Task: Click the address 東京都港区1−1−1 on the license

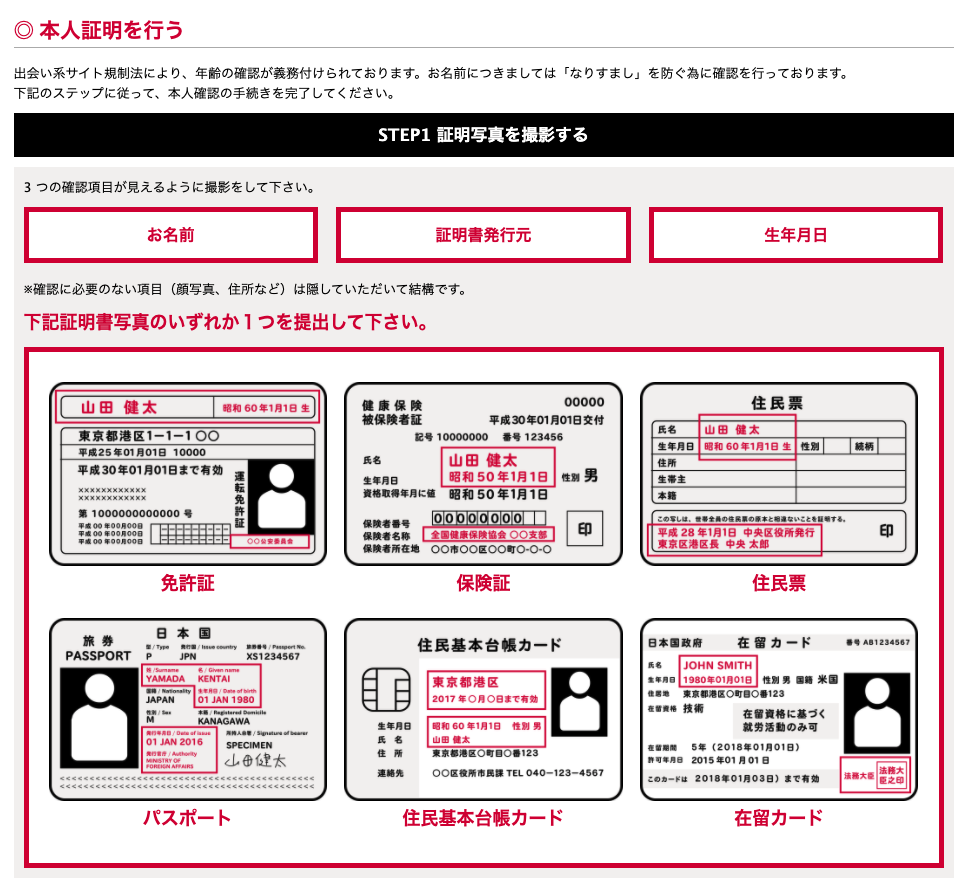Action: tap(148, 436)
